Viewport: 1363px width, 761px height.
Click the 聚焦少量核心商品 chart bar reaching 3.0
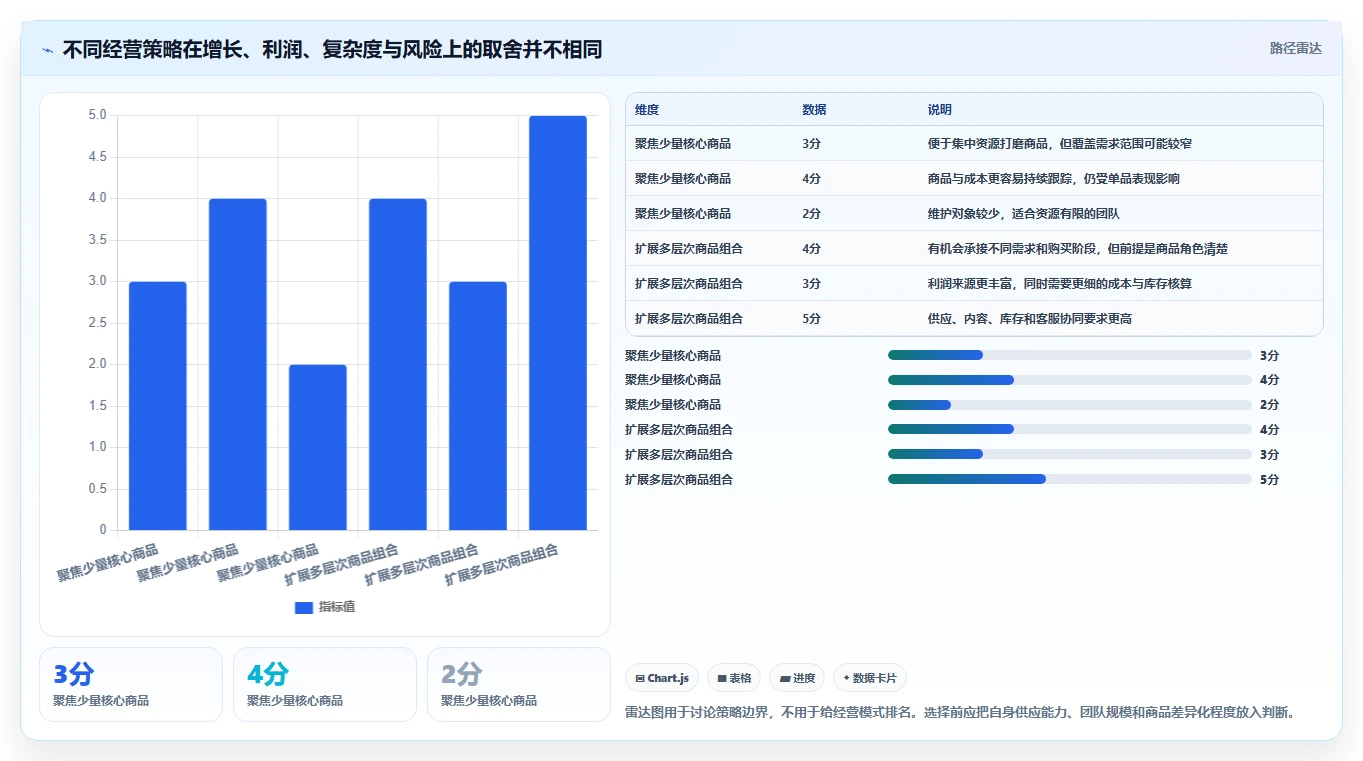click(x=158, y=406)
